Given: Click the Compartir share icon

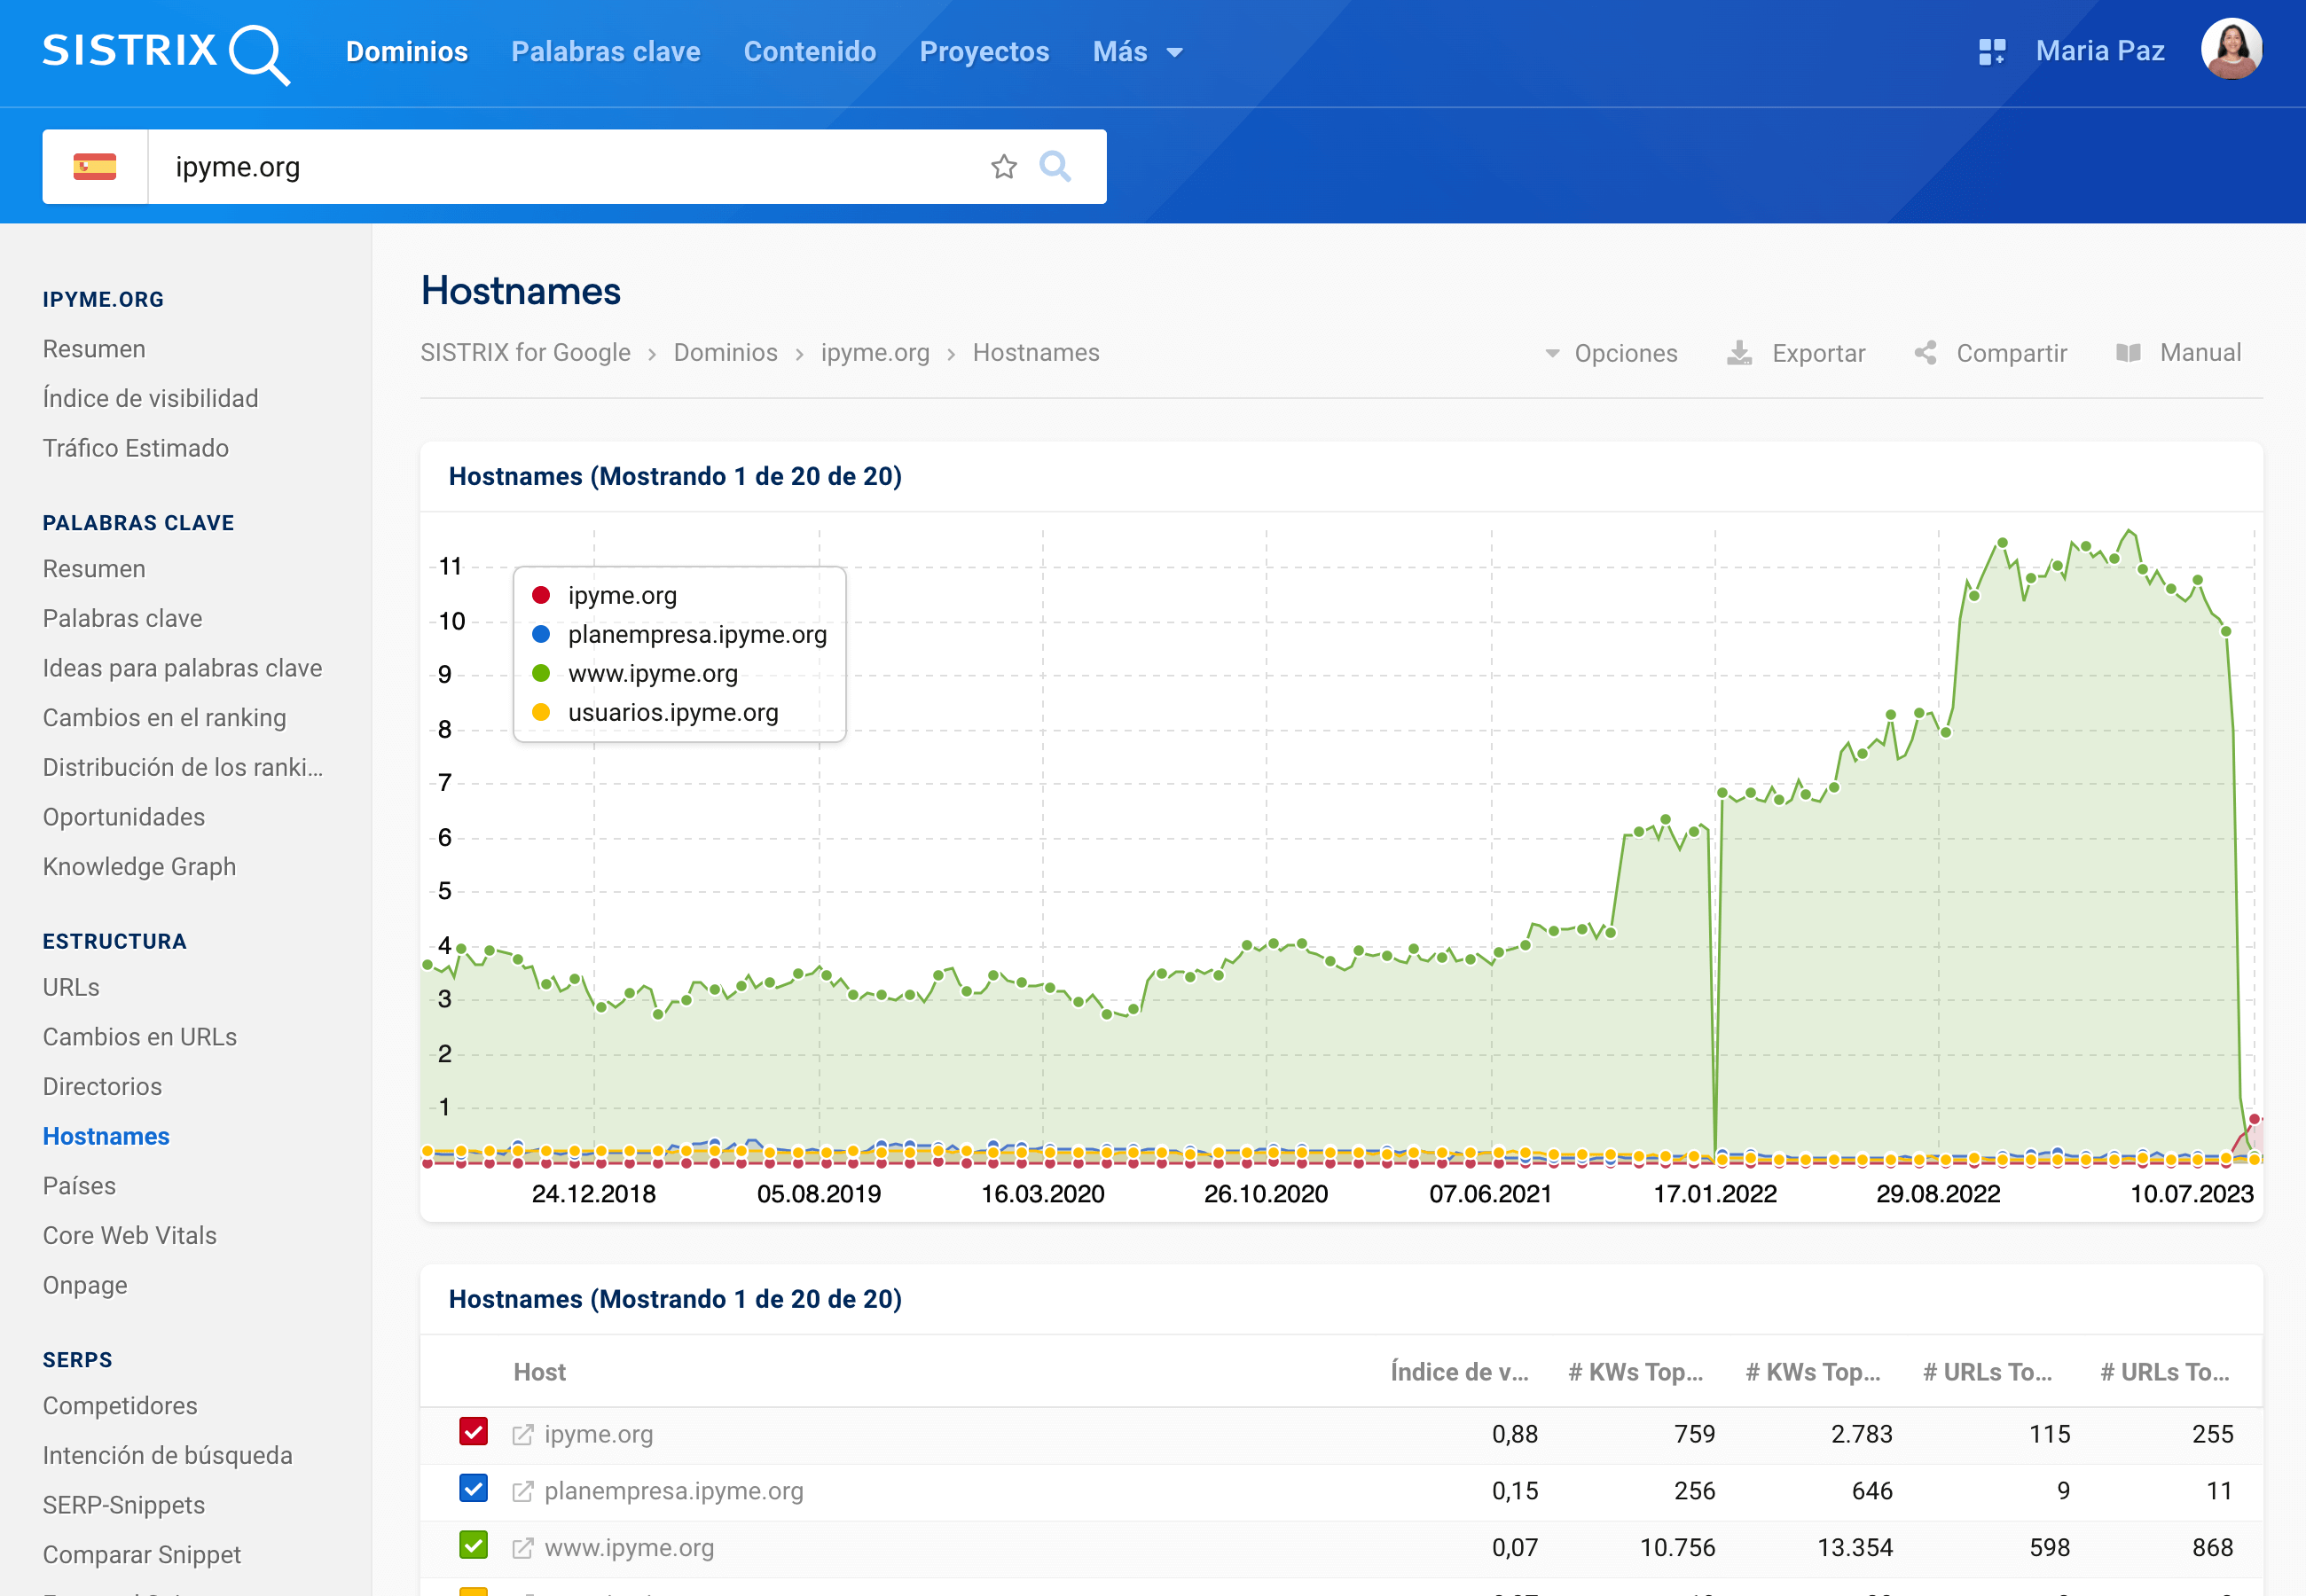Looking at the screenshot, I should click(1925, 353).
